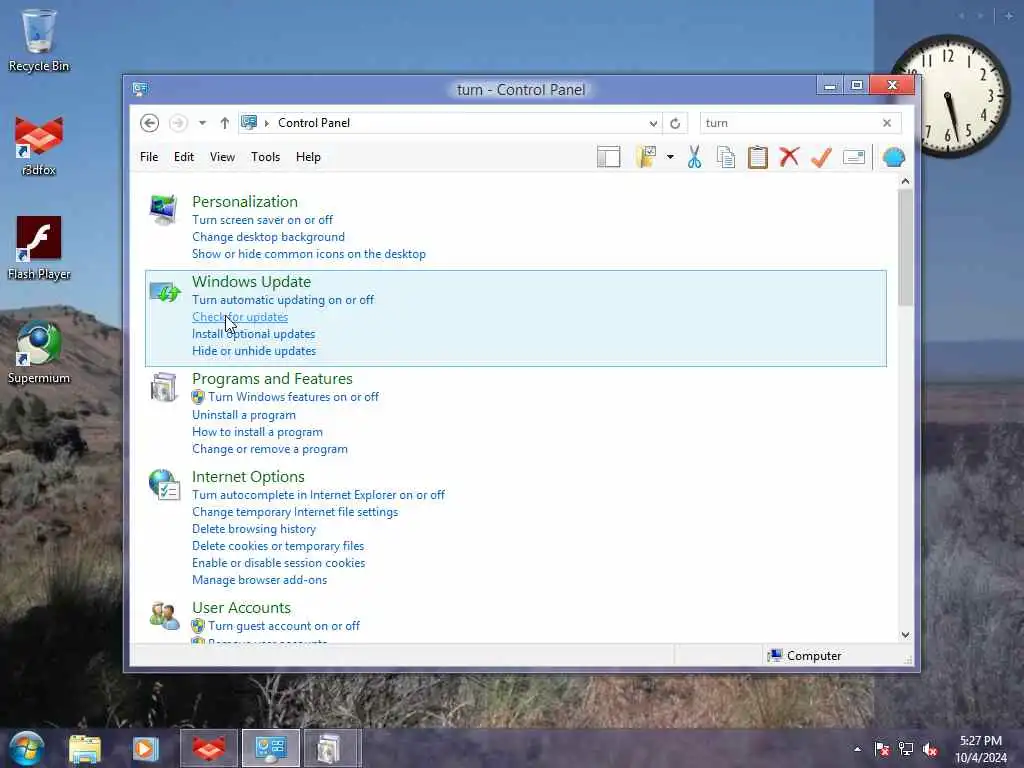Image resolution: width=1024 pixels, height=768 pixels.
Task: Click 'Delete browsing history' link
Action: (x=254, y=529)
